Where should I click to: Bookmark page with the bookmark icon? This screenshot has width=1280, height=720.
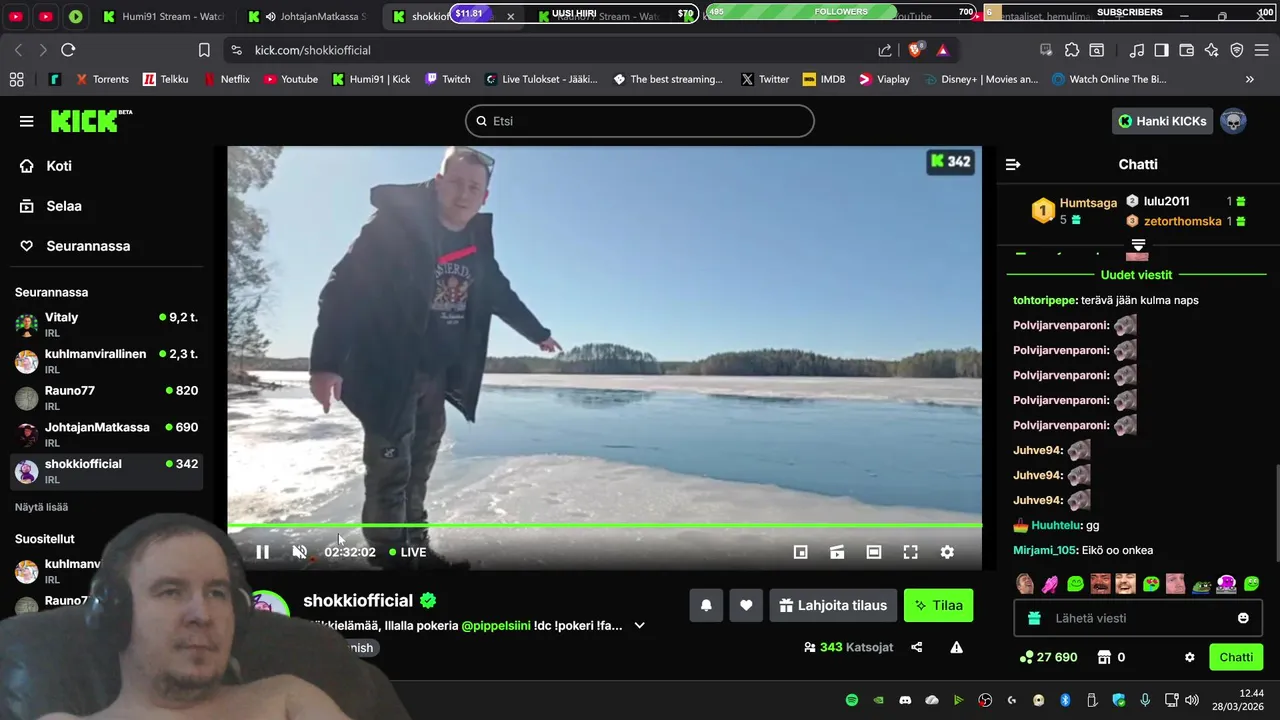pyautogui.click(x=204, y=50)
